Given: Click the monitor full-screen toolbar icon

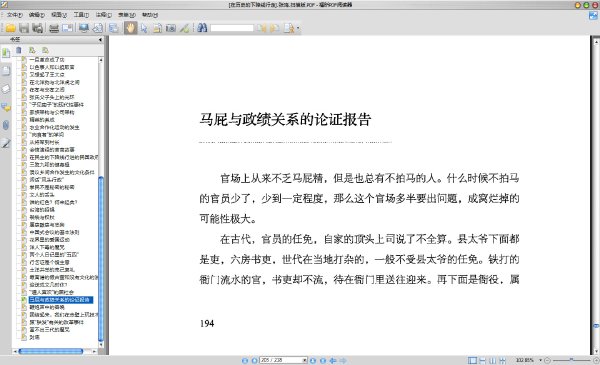Looking at the screenshot, I should 83,28.
